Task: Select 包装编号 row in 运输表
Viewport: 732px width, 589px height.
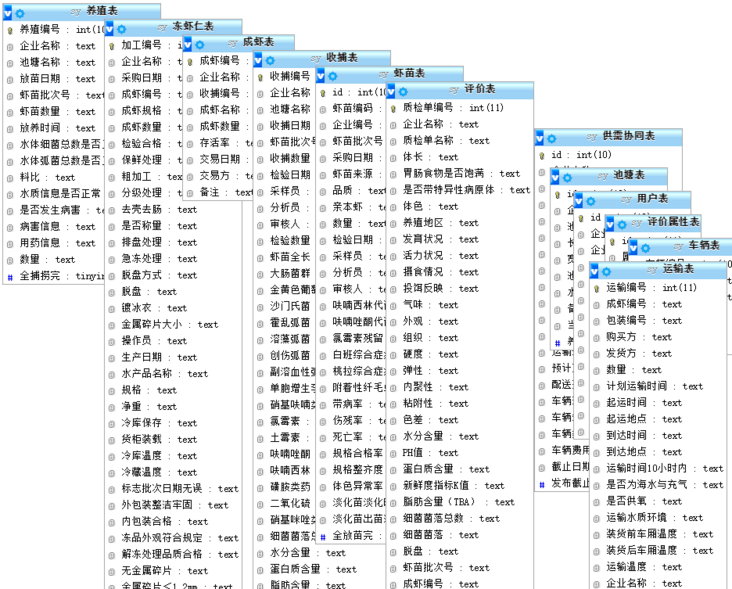Action: pos(658,320)
